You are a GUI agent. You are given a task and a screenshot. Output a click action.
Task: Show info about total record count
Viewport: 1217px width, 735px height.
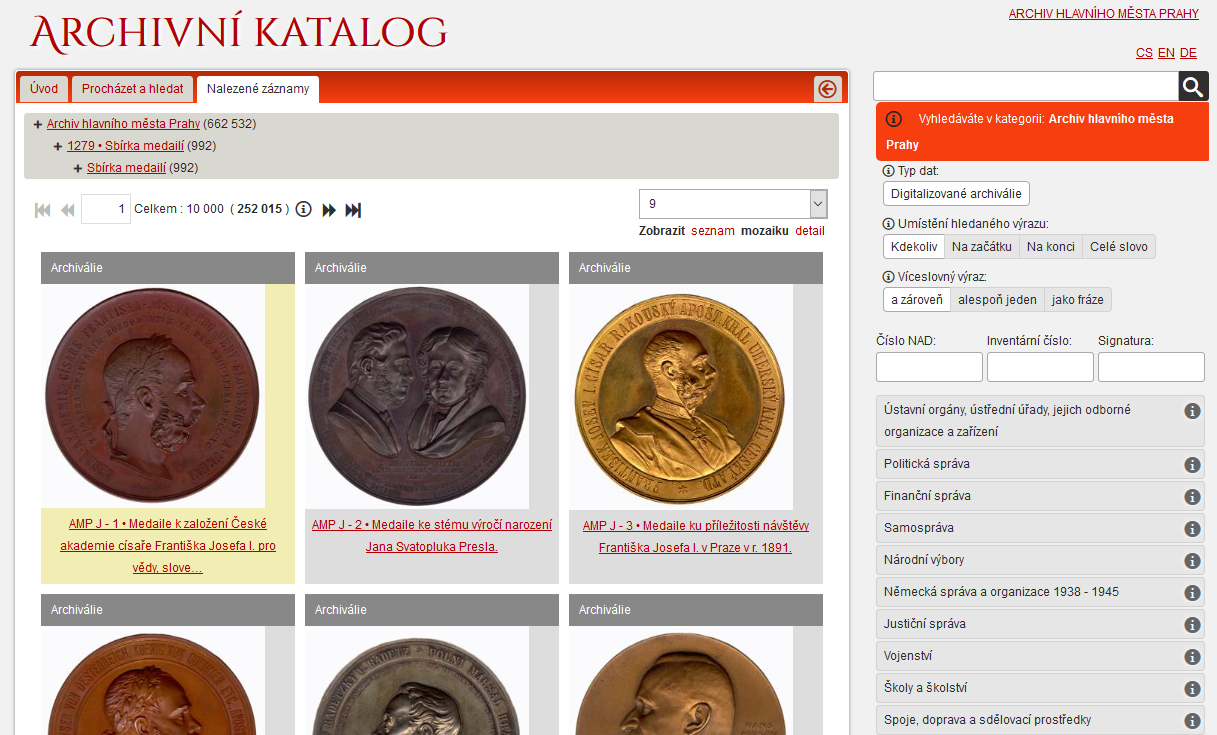point(304,209)
